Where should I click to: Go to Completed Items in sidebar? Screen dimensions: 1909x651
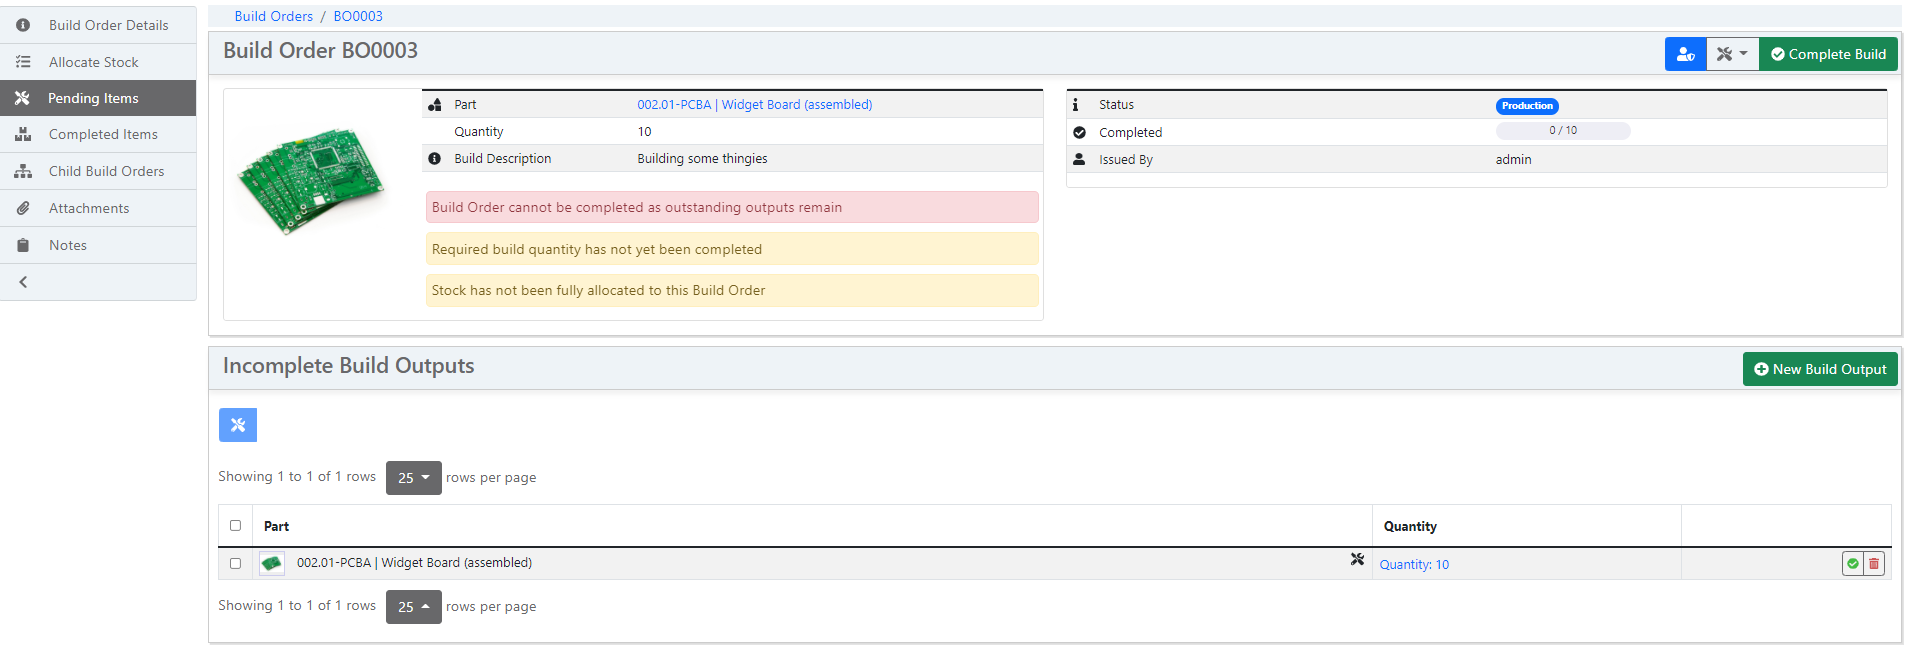pyautogui.click(x=103, y=134)
